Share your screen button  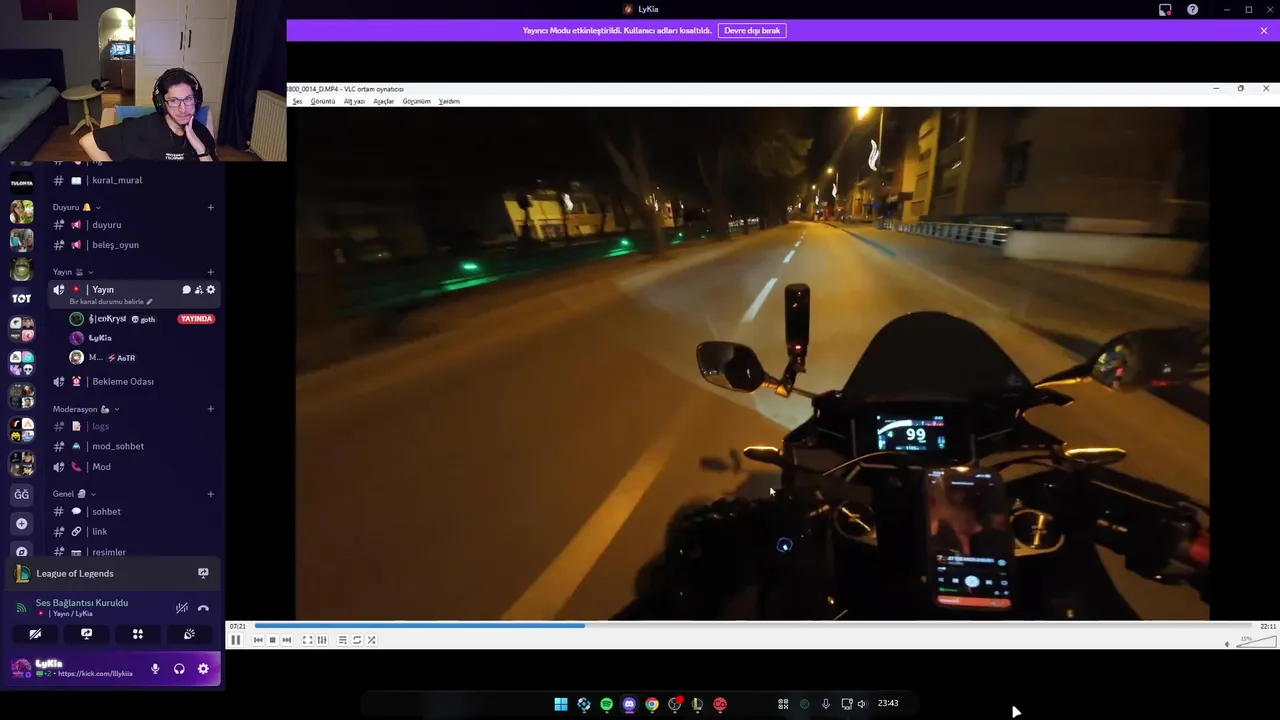(87, 634)
